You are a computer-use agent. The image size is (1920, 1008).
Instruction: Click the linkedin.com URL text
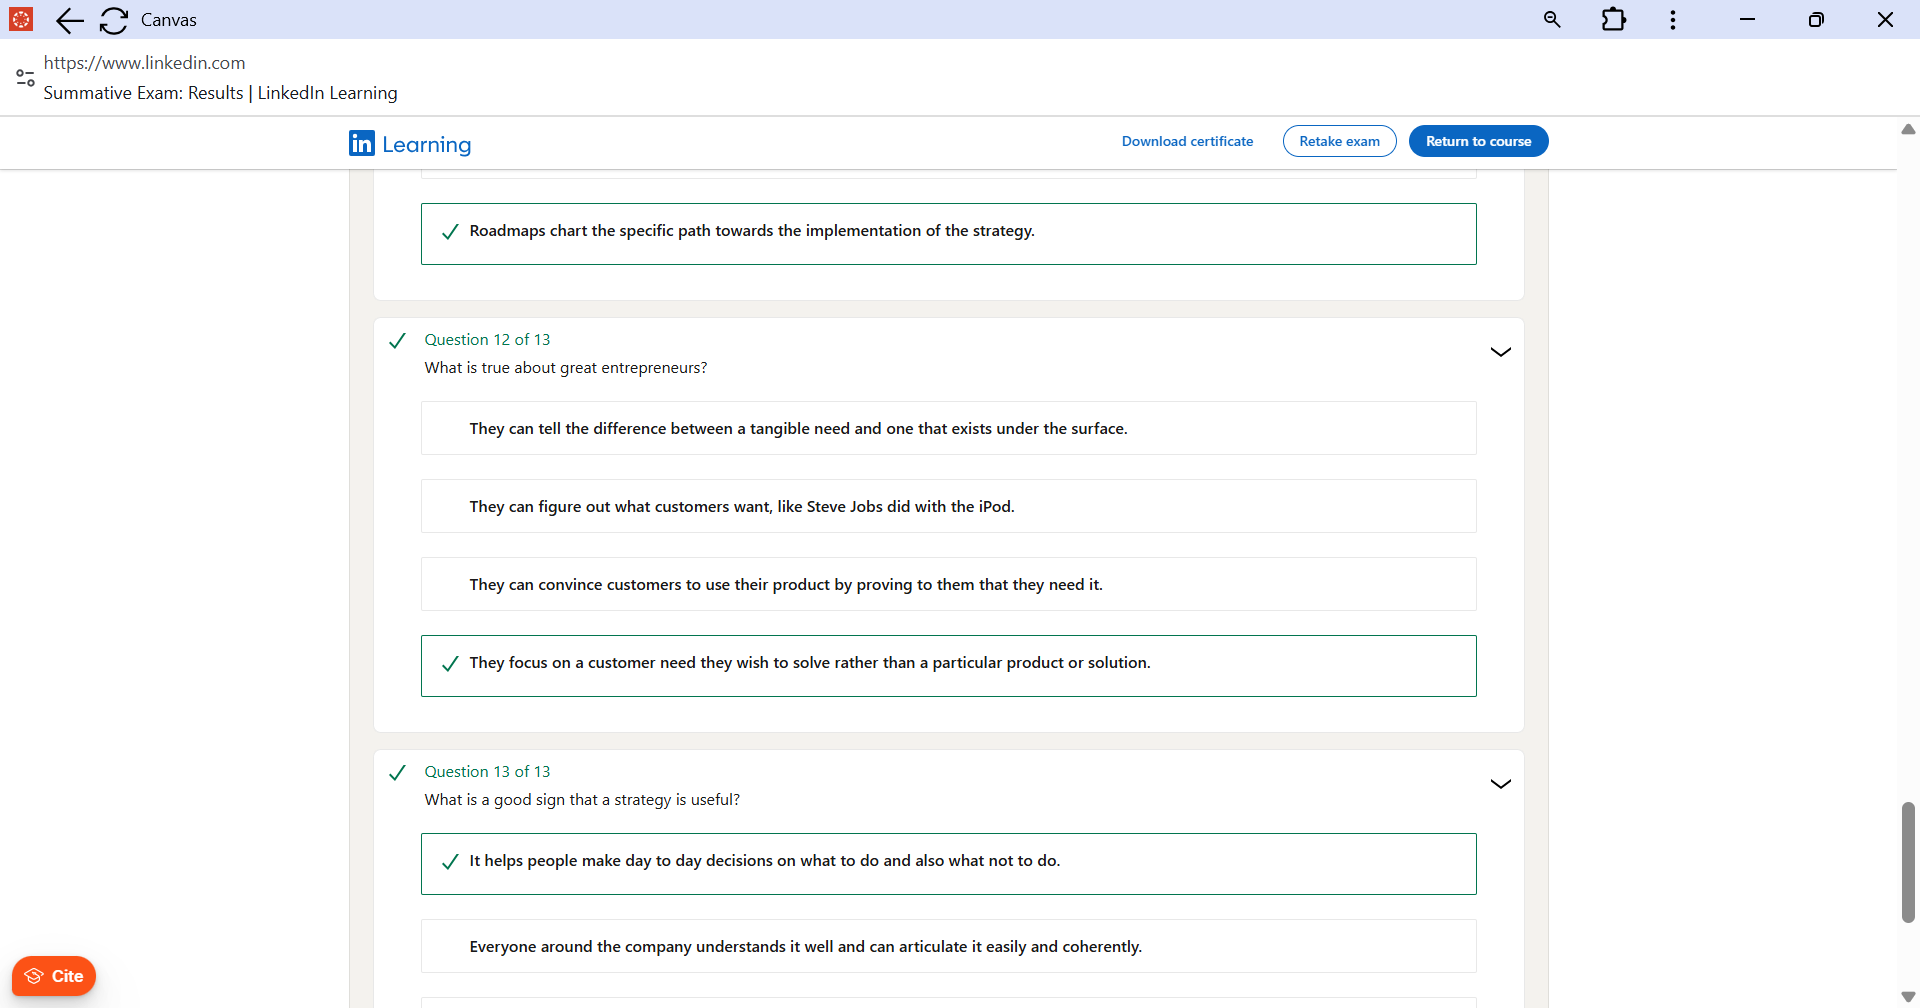click(145, 63)
